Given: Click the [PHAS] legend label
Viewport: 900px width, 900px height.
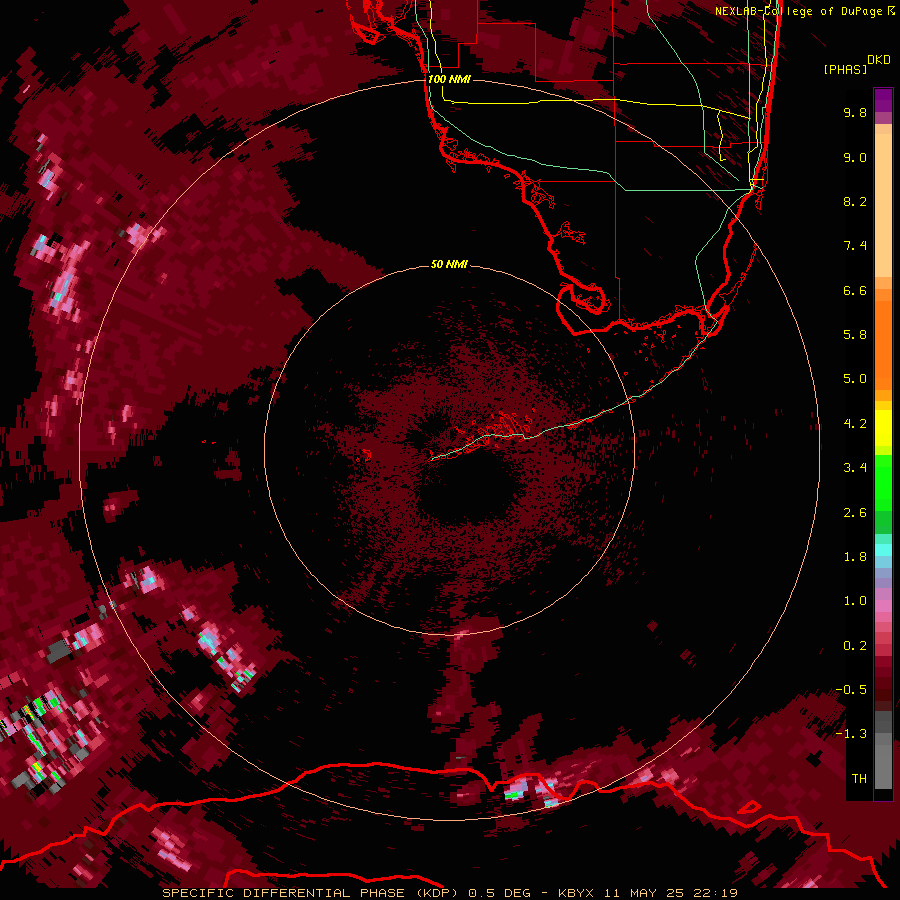Looking at the screenshot, I should click(845, 69).
